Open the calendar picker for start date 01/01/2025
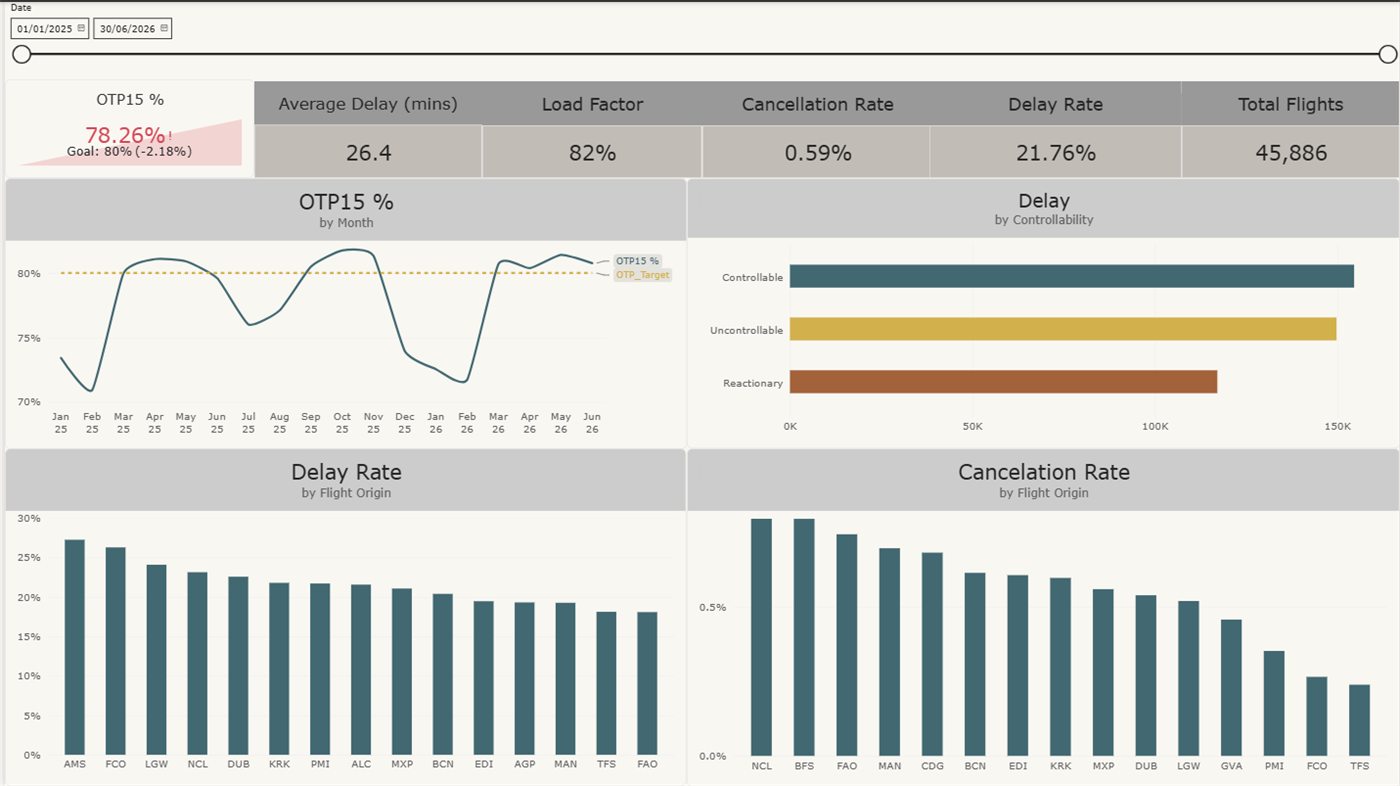The image size is (1400, 786). tap(81, 28)
